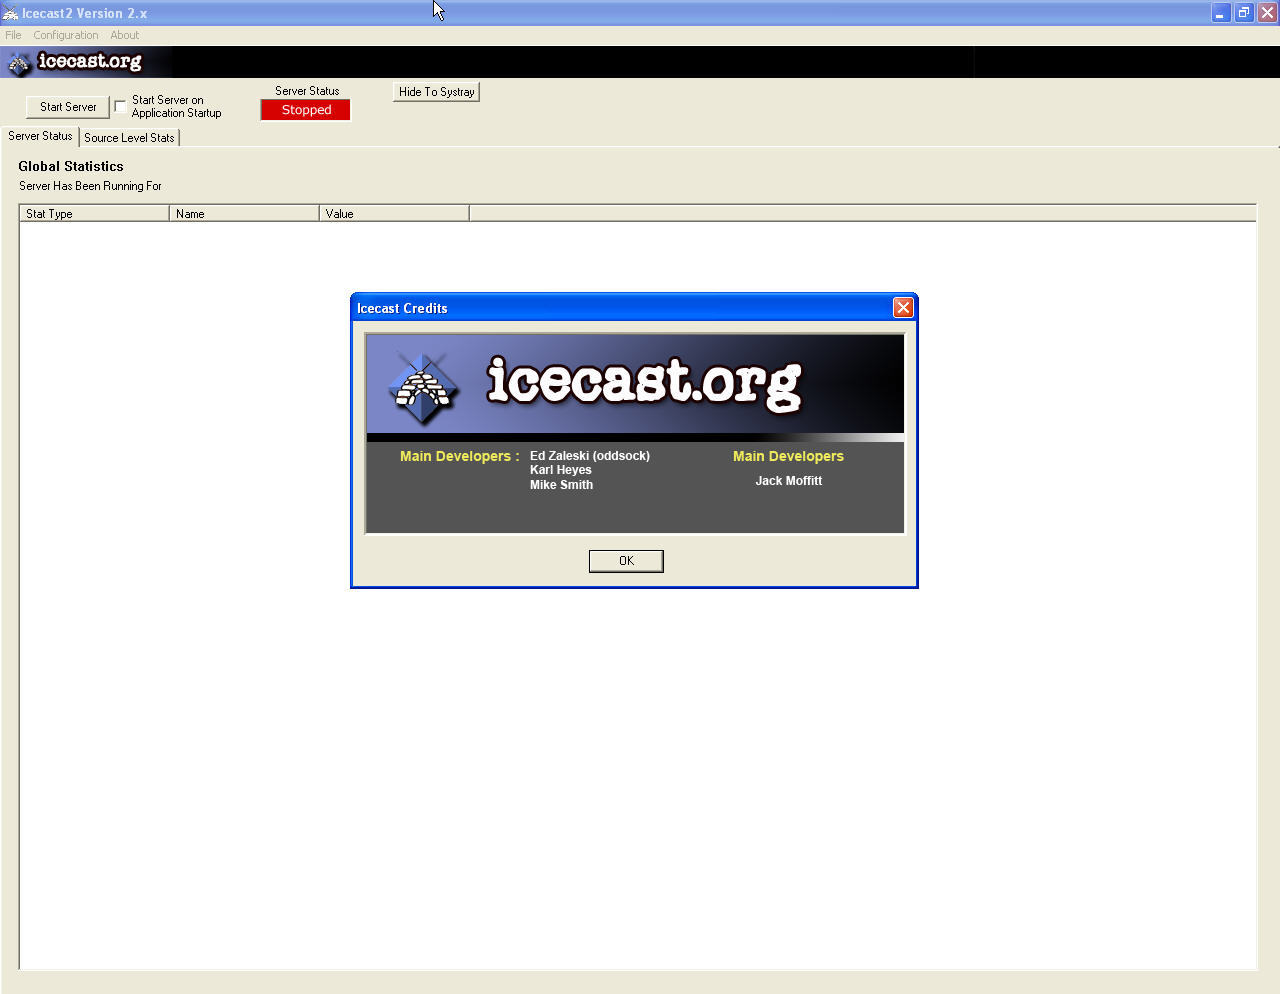Click the Hide To Systray button
The width and height of the screenshot is (1280, 994).
tap(436, 92)
